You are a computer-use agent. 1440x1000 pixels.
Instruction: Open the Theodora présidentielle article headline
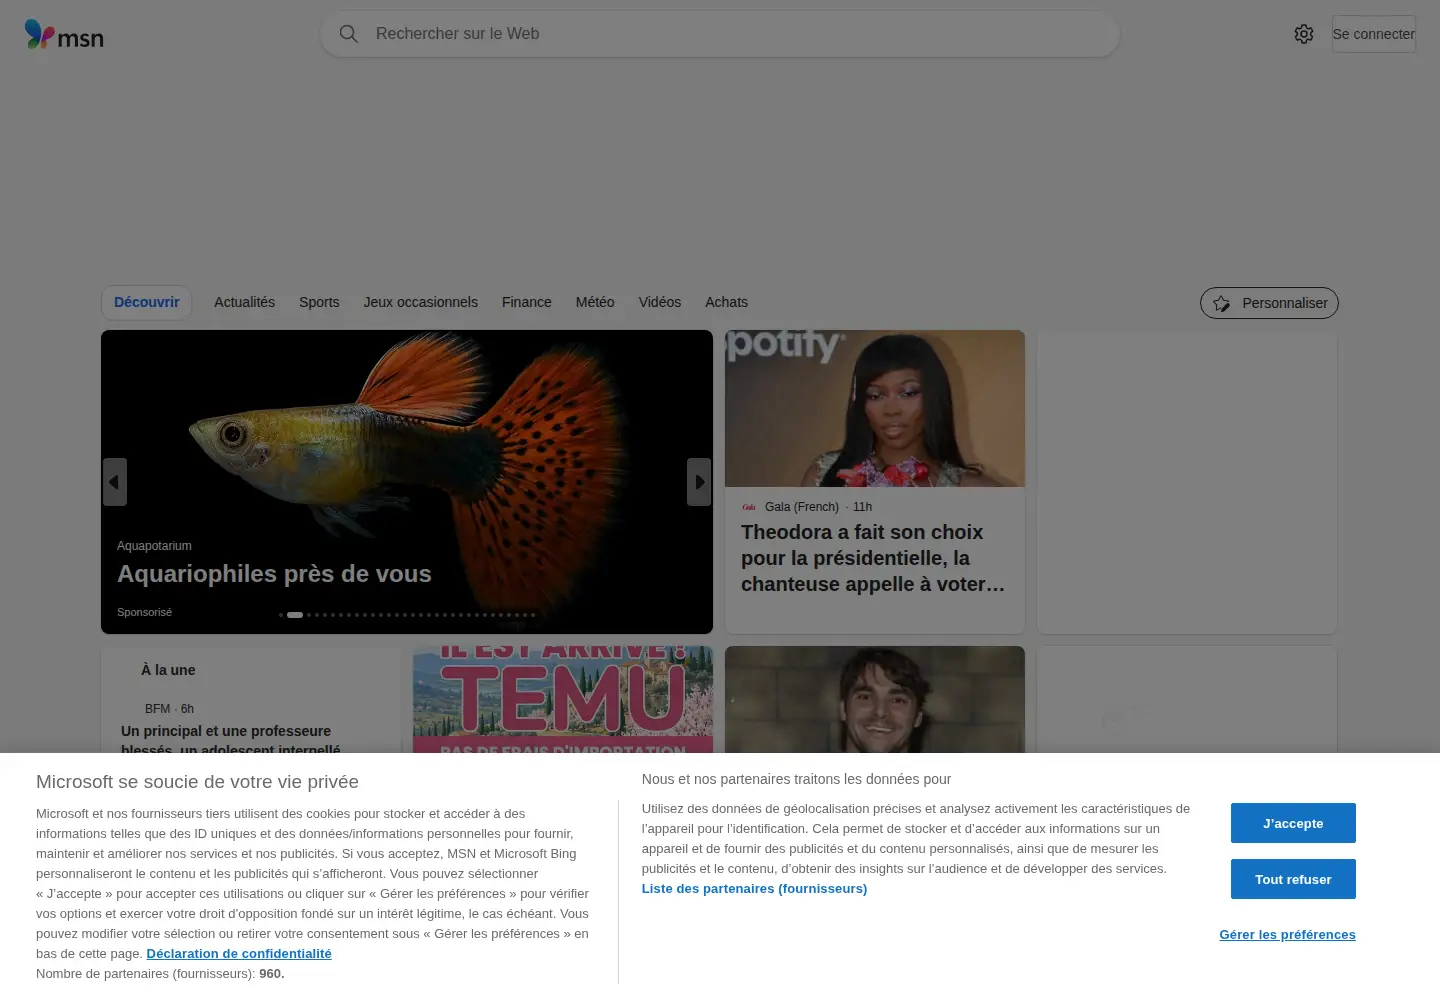873,558
